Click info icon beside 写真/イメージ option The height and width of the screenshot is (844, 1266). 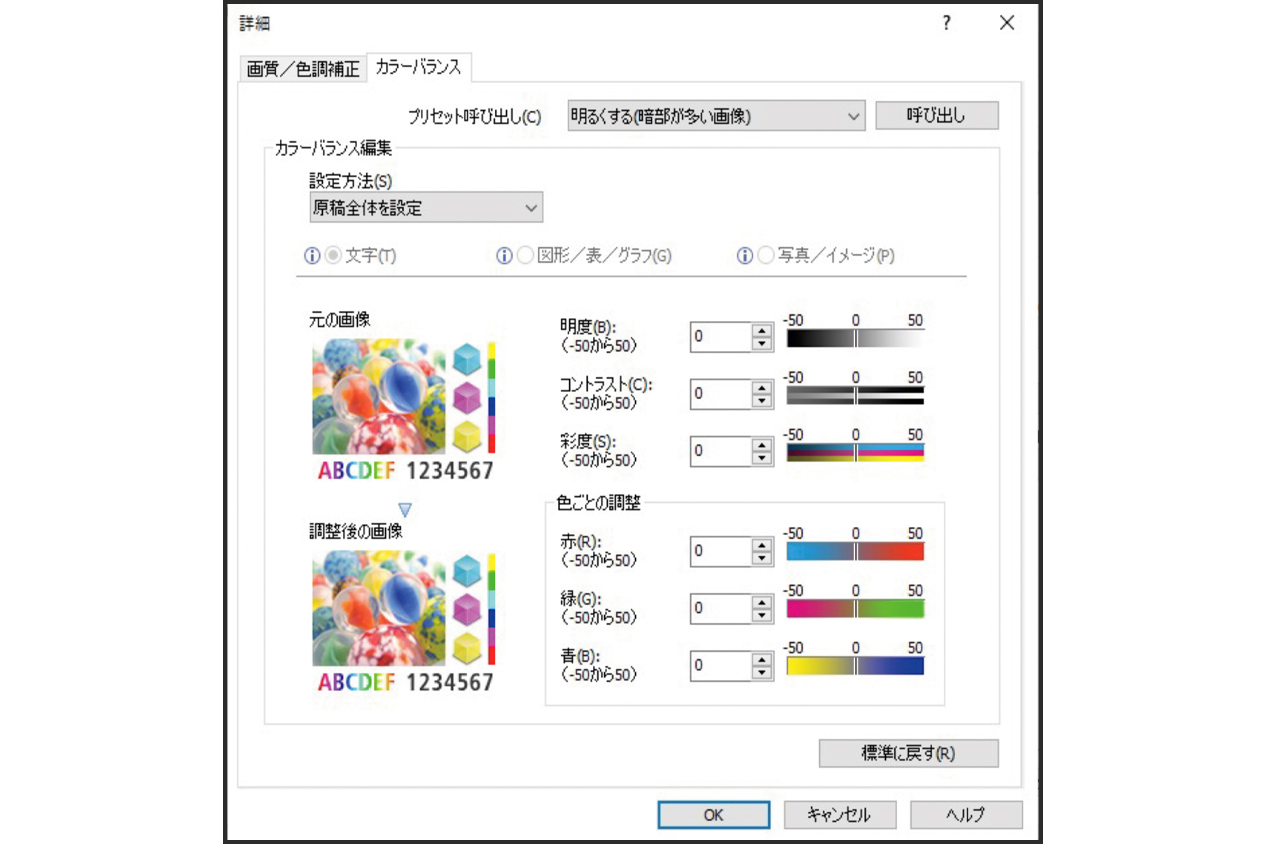[x=744, y=256]
